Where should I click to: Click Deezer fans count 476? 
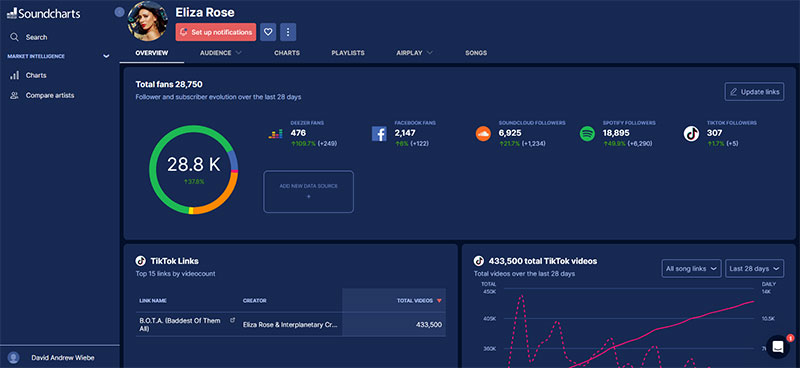pos(298,133)
